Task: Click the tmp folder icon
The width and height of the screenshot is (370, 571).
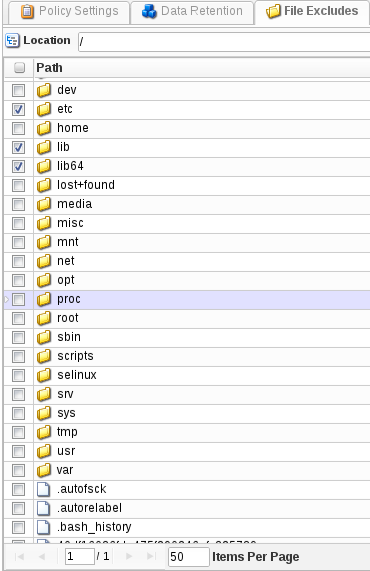Action: [x=44, y=432]
